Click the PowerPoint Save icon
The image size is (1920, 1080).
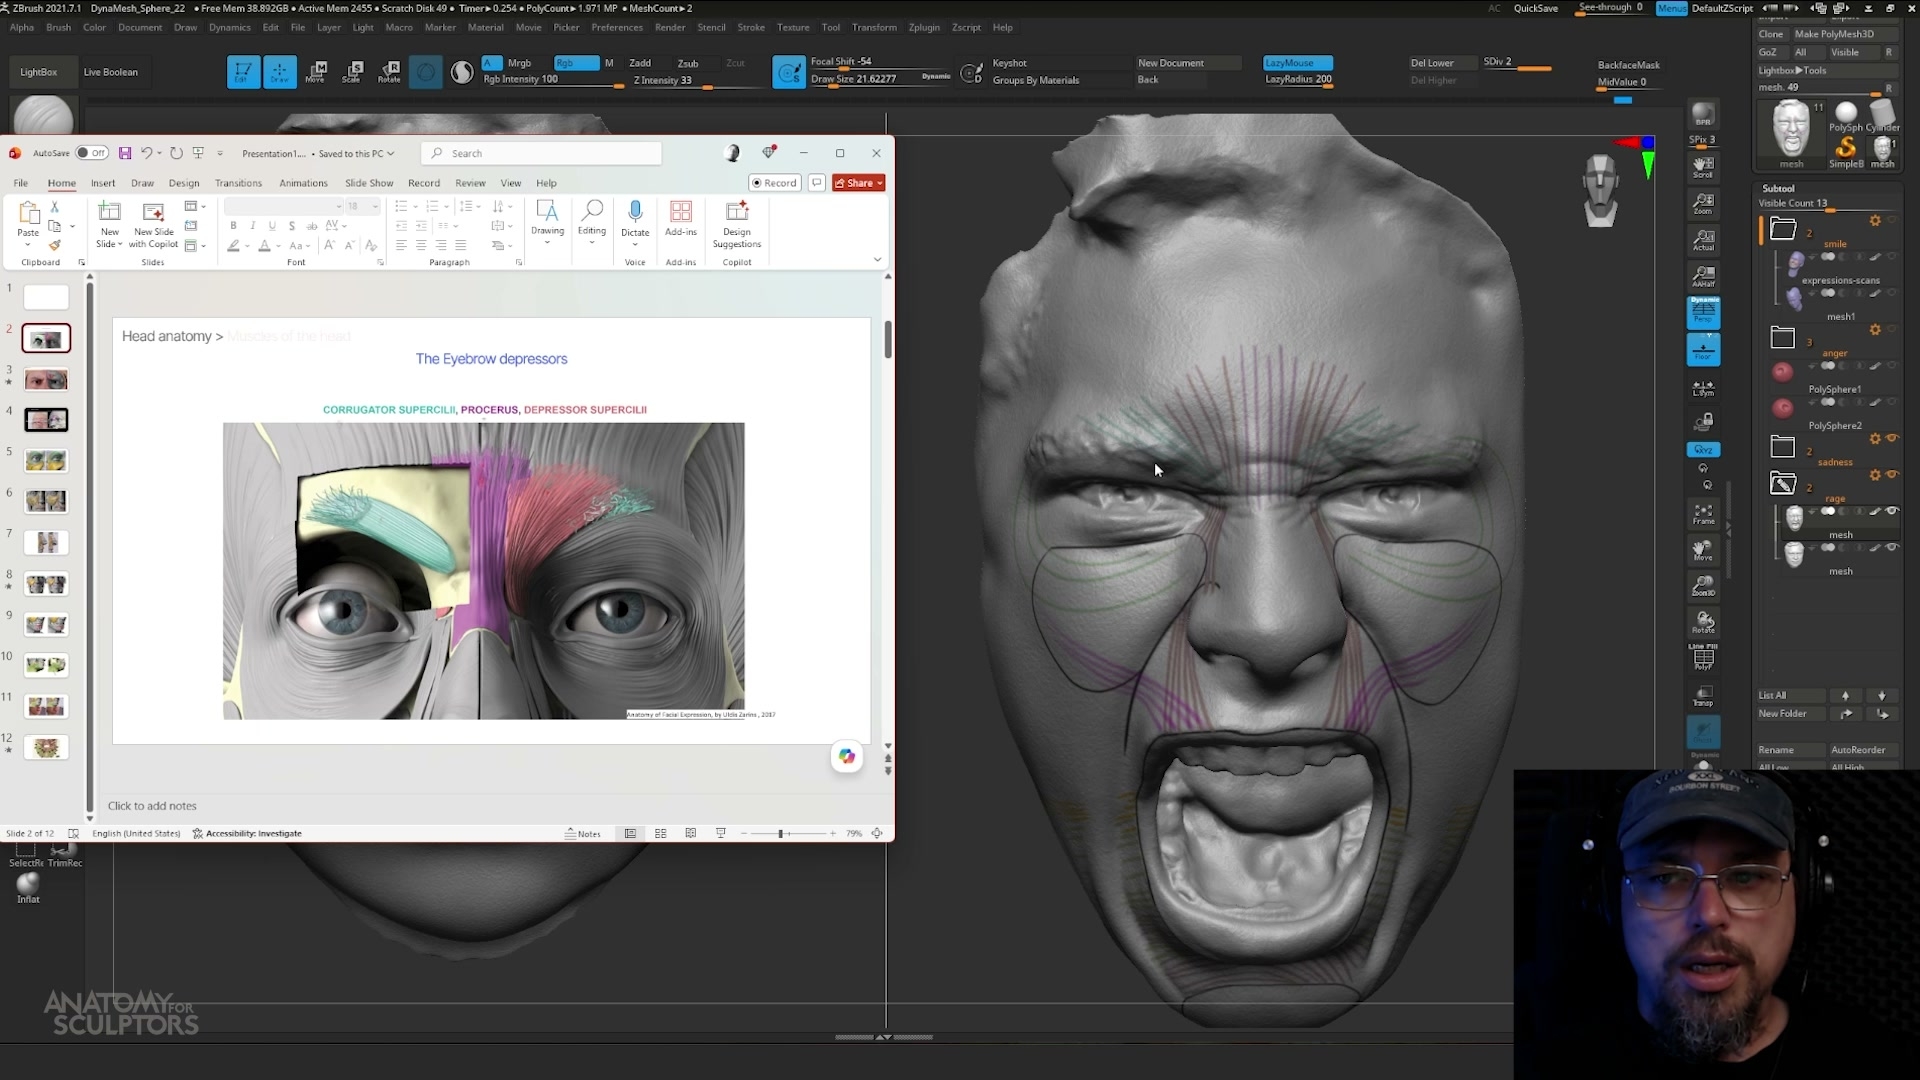tap(125, 153)
